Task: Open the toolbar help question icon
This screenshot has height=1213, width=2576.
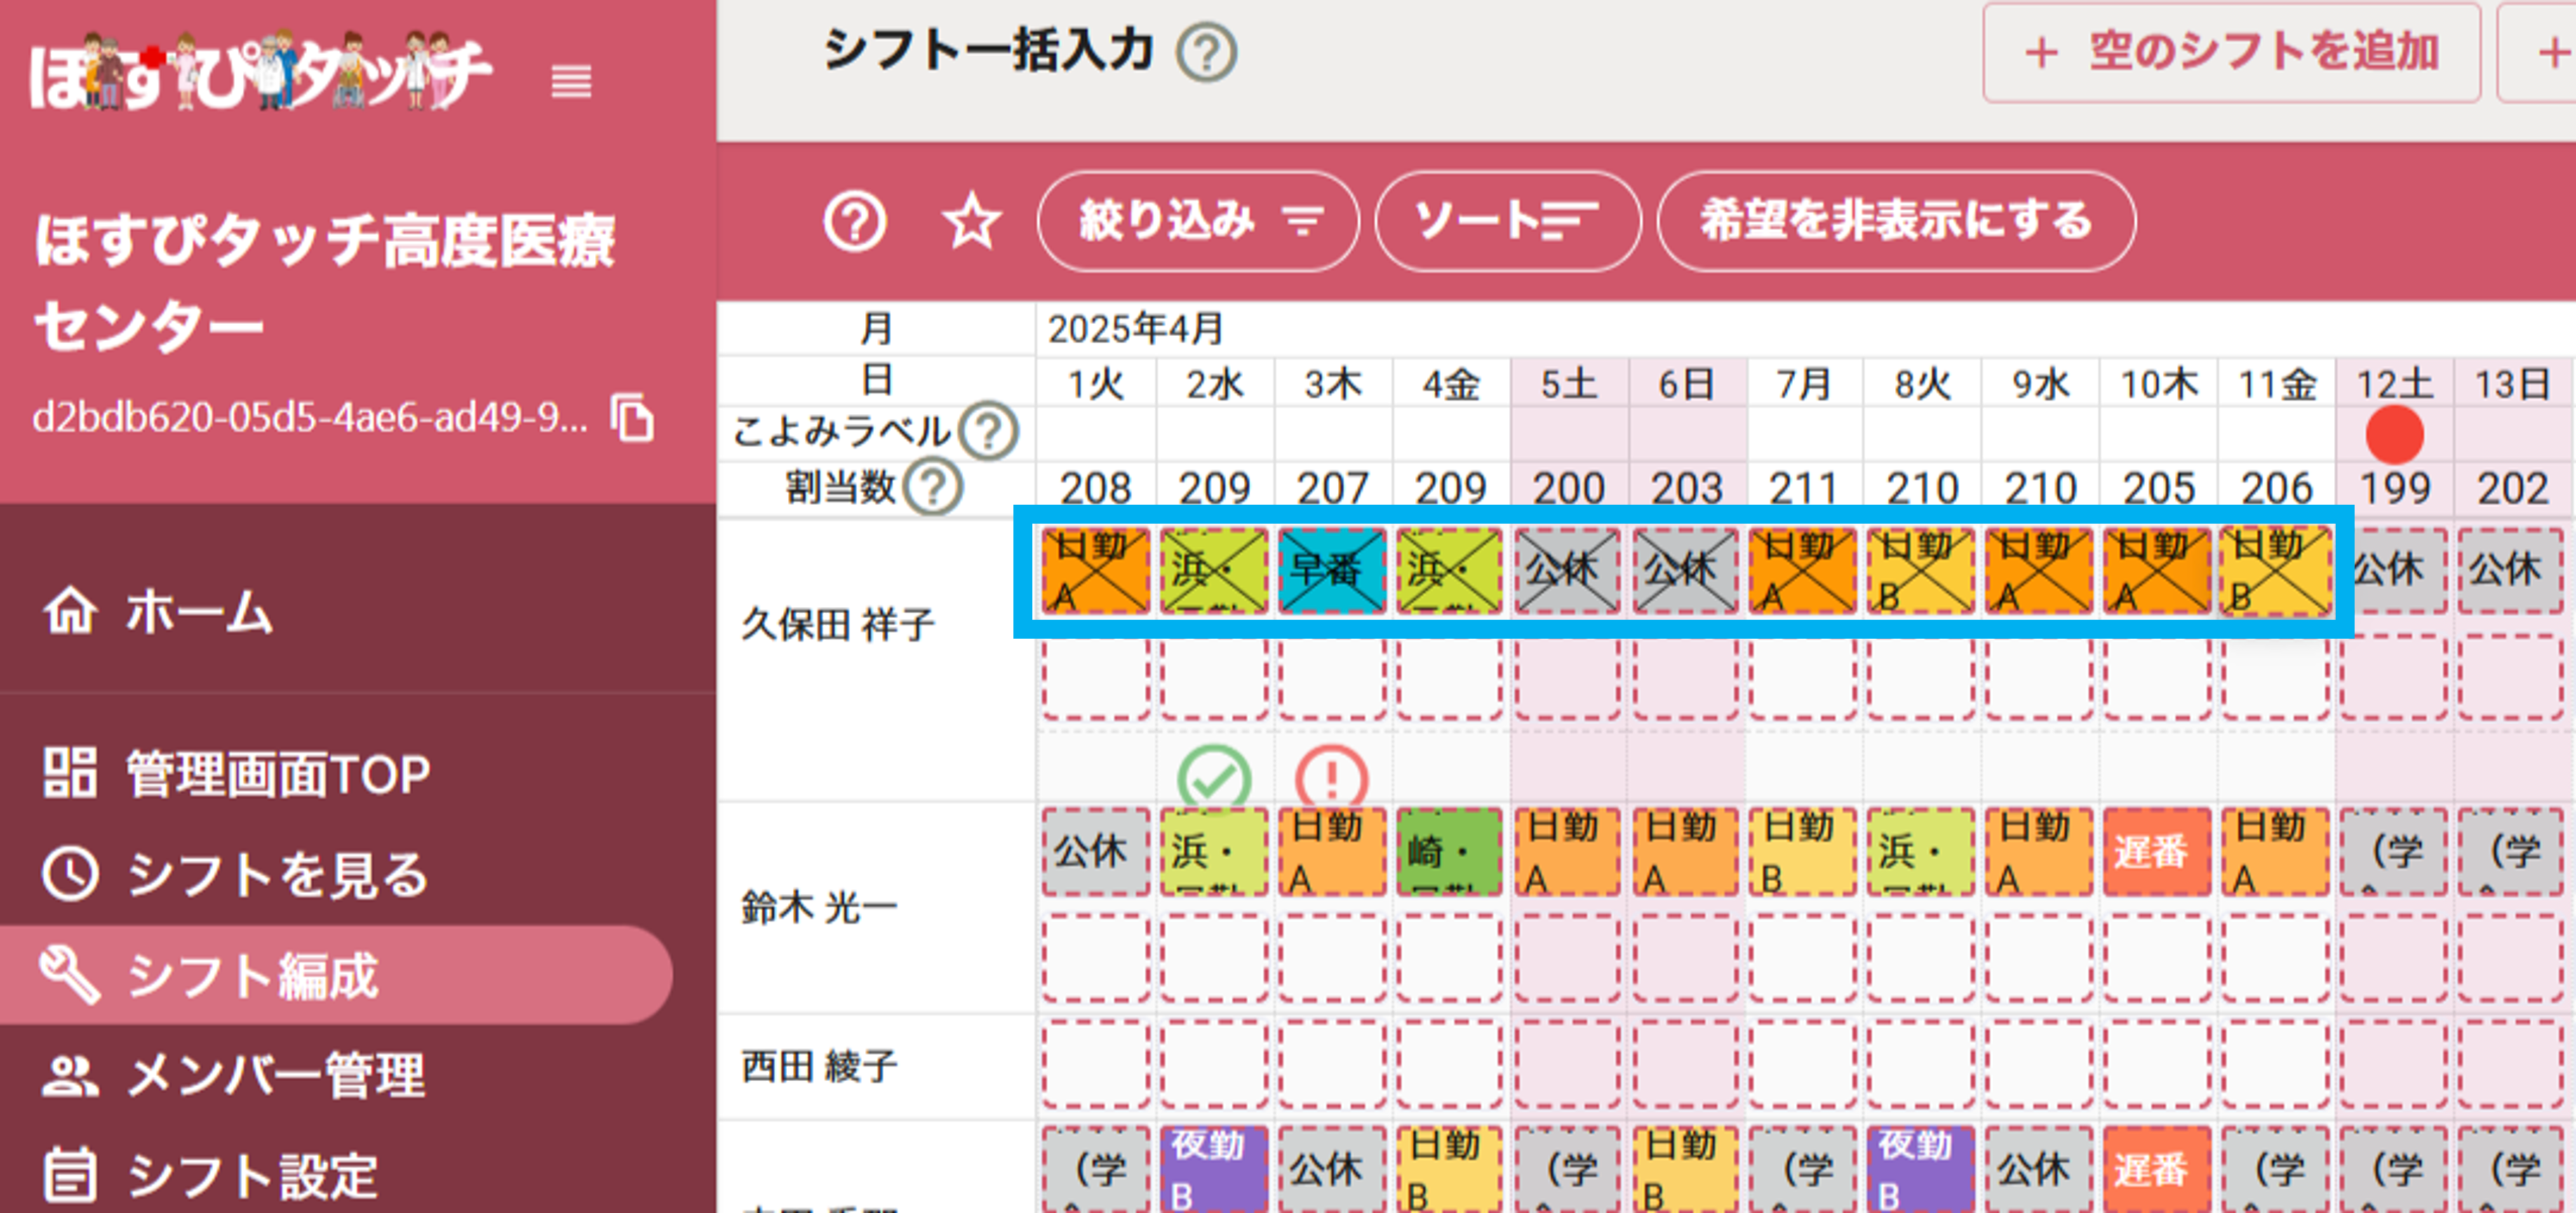Action: [855, 223]
